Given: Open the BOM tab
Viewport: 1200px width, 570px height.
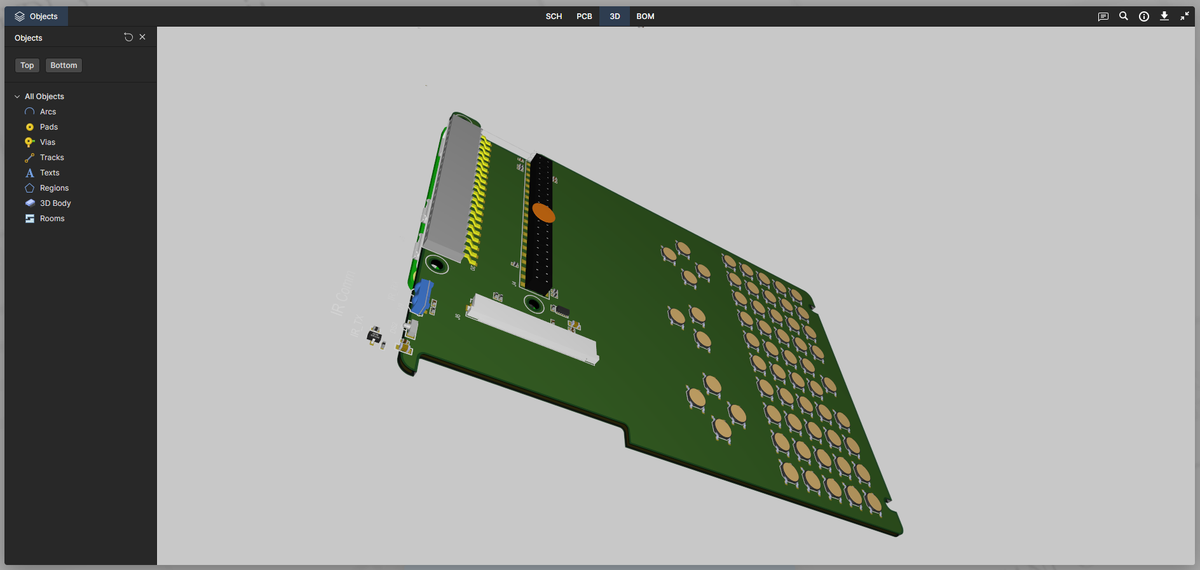Looking at the screenshot, I should pyautogui.click(x=645, y=17).
